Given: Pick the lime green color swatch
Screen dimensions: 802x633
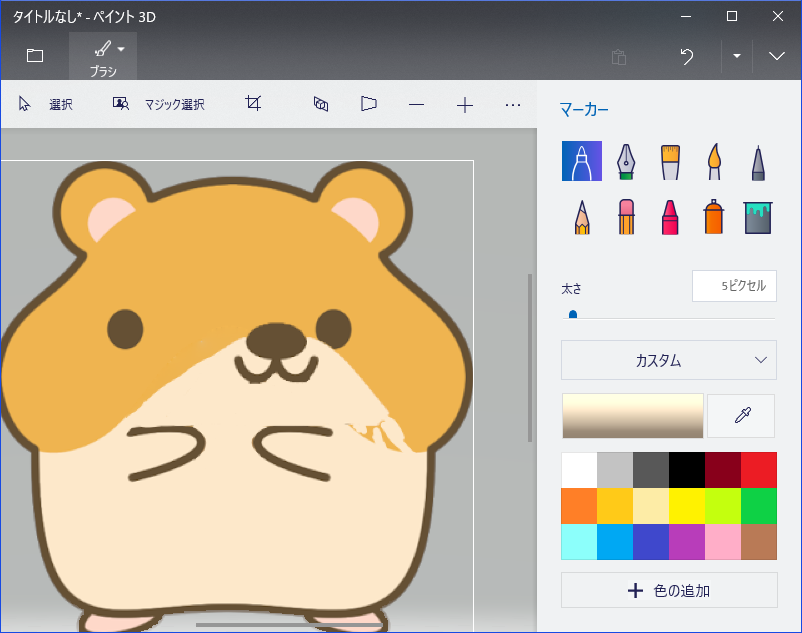Looking at the screenshot, I should [723, 506].
